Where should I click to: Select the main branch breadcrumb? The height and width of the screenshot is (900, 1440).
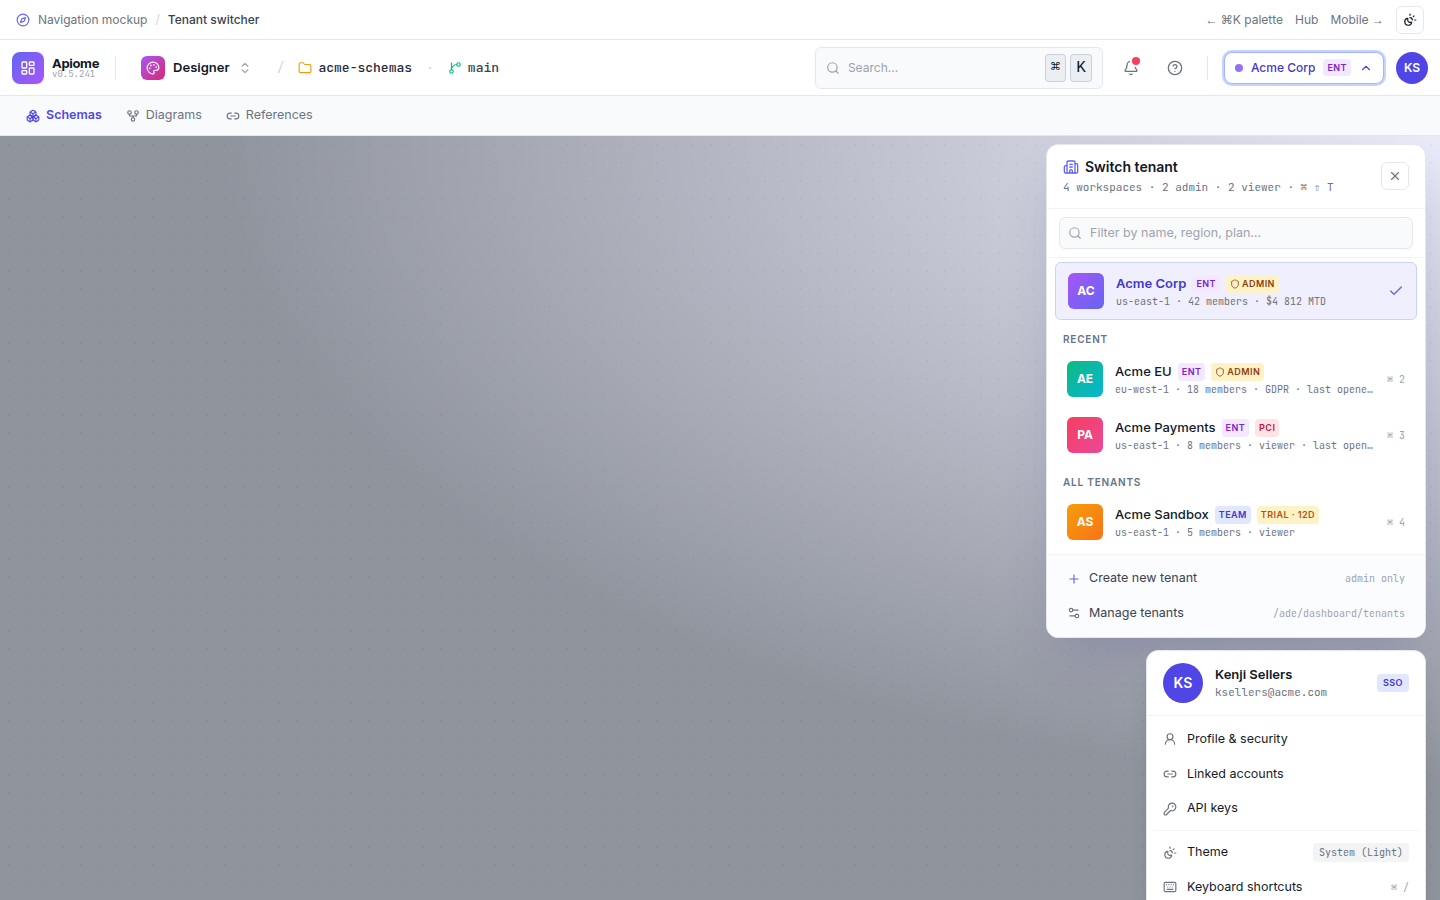tap(474, 68)
